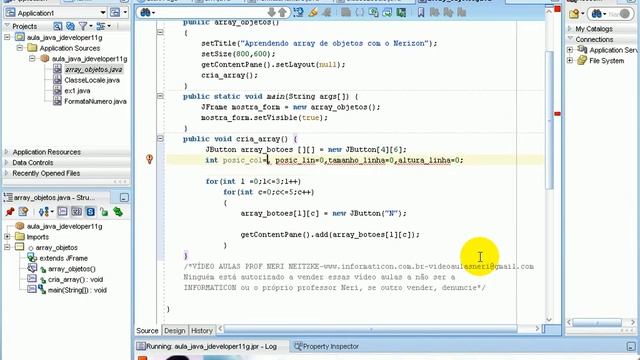Toggle show public members lock icon

(104, 211)
